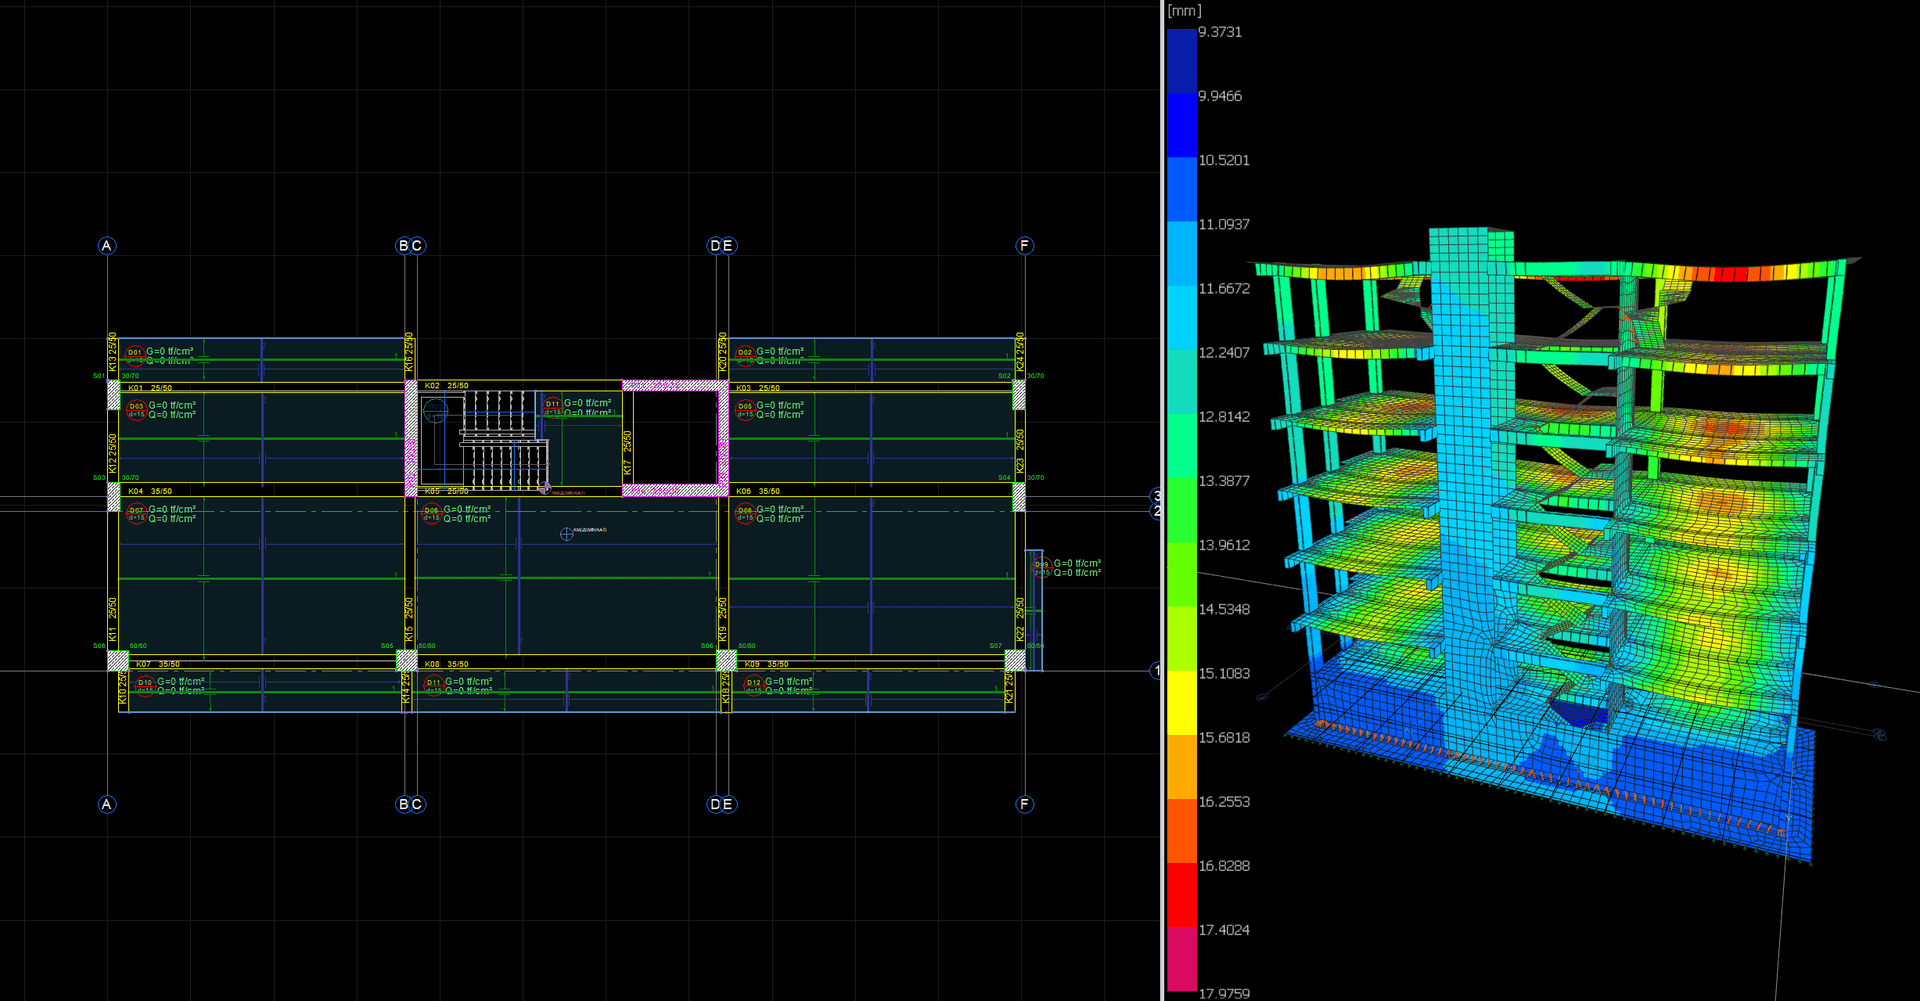This screenshot has width=1920, height=1001.
Task: Select the upper grid axis bubble A
Action: tap(107, 246)
